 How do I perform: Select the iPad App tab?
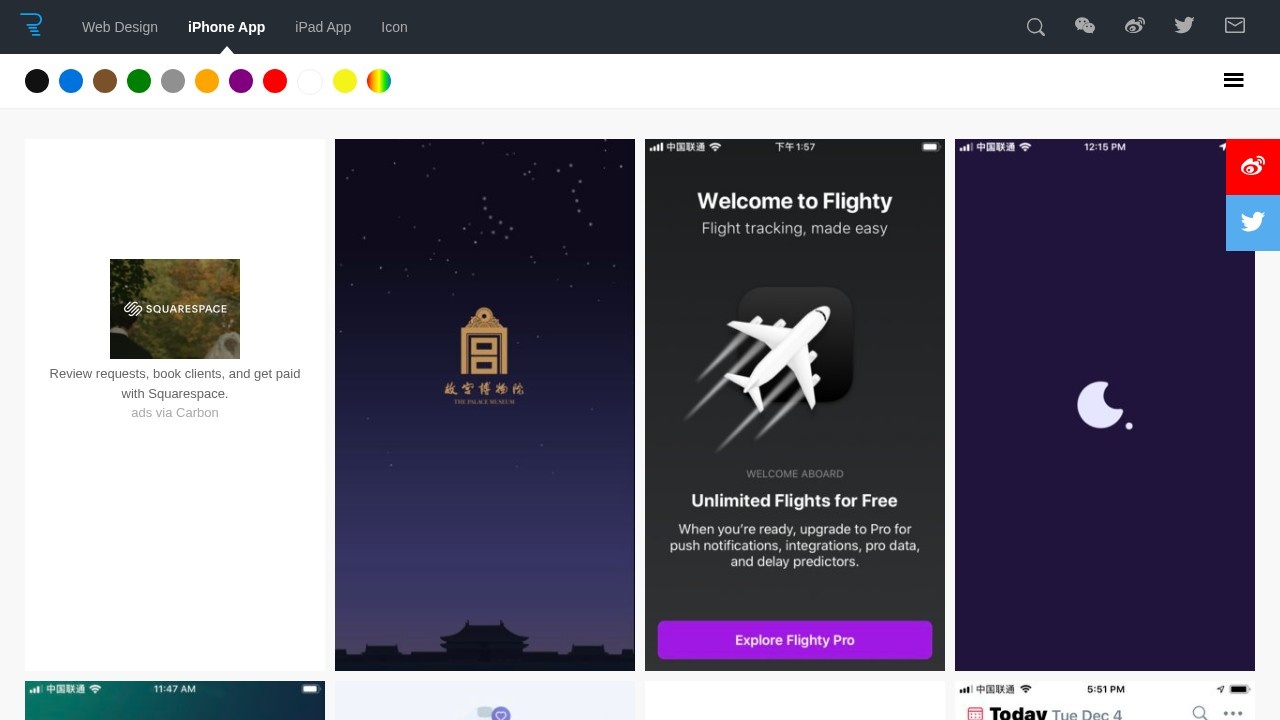pyautogui.click(x=323, y=27)
